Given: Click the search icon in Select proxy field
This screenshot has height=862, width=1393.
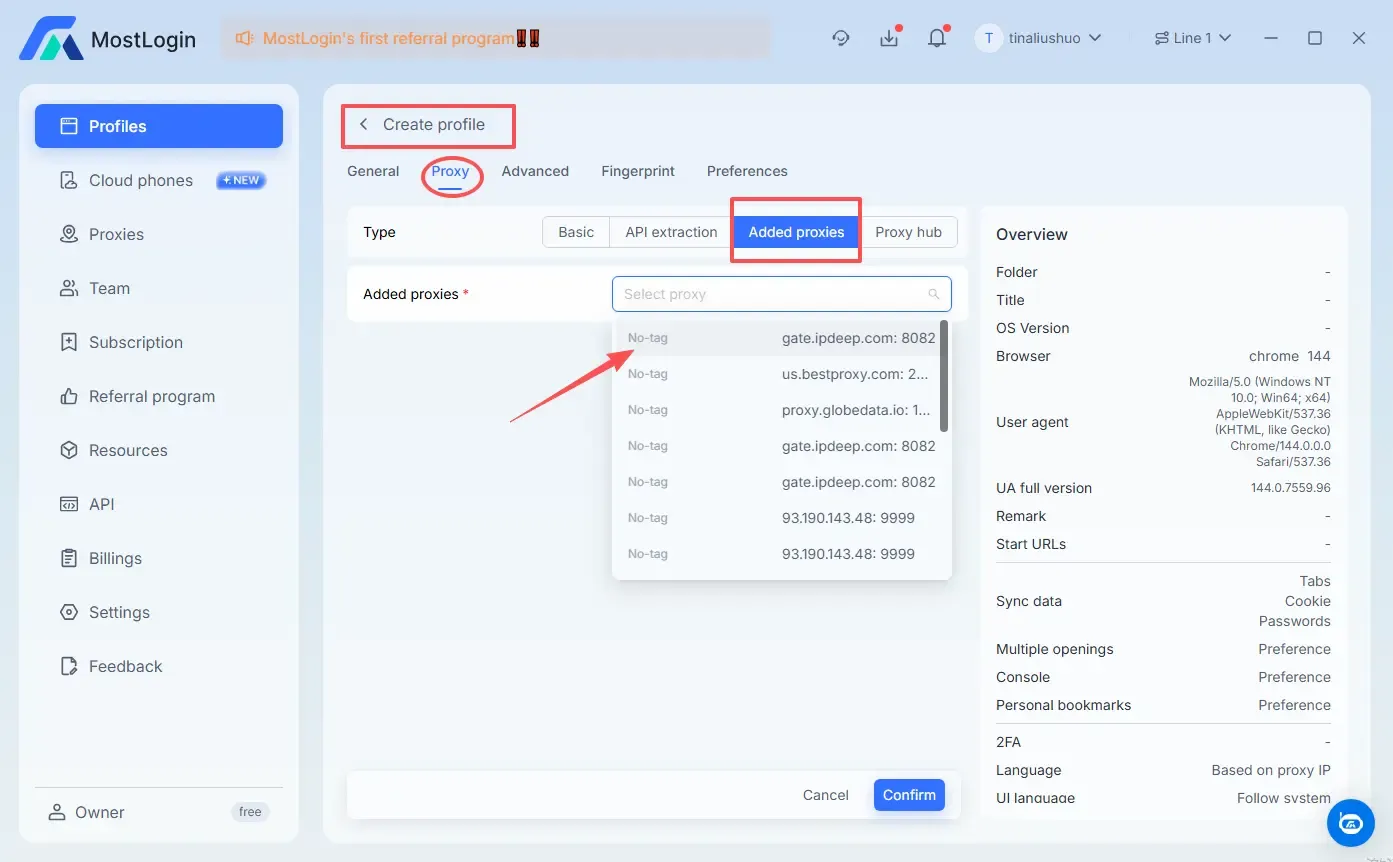Looking at the screenshot, I should click(933, 294).
